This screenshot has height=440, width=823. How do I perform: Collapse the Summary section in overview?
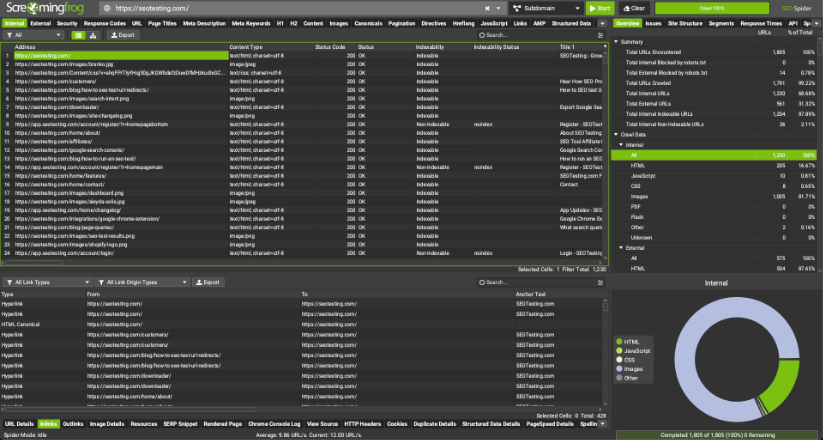click(x=617, y=41)
